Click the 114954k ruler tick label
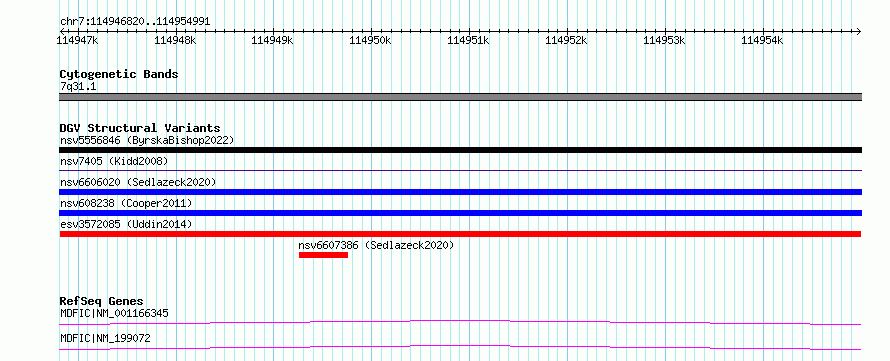 coord(762,40)
